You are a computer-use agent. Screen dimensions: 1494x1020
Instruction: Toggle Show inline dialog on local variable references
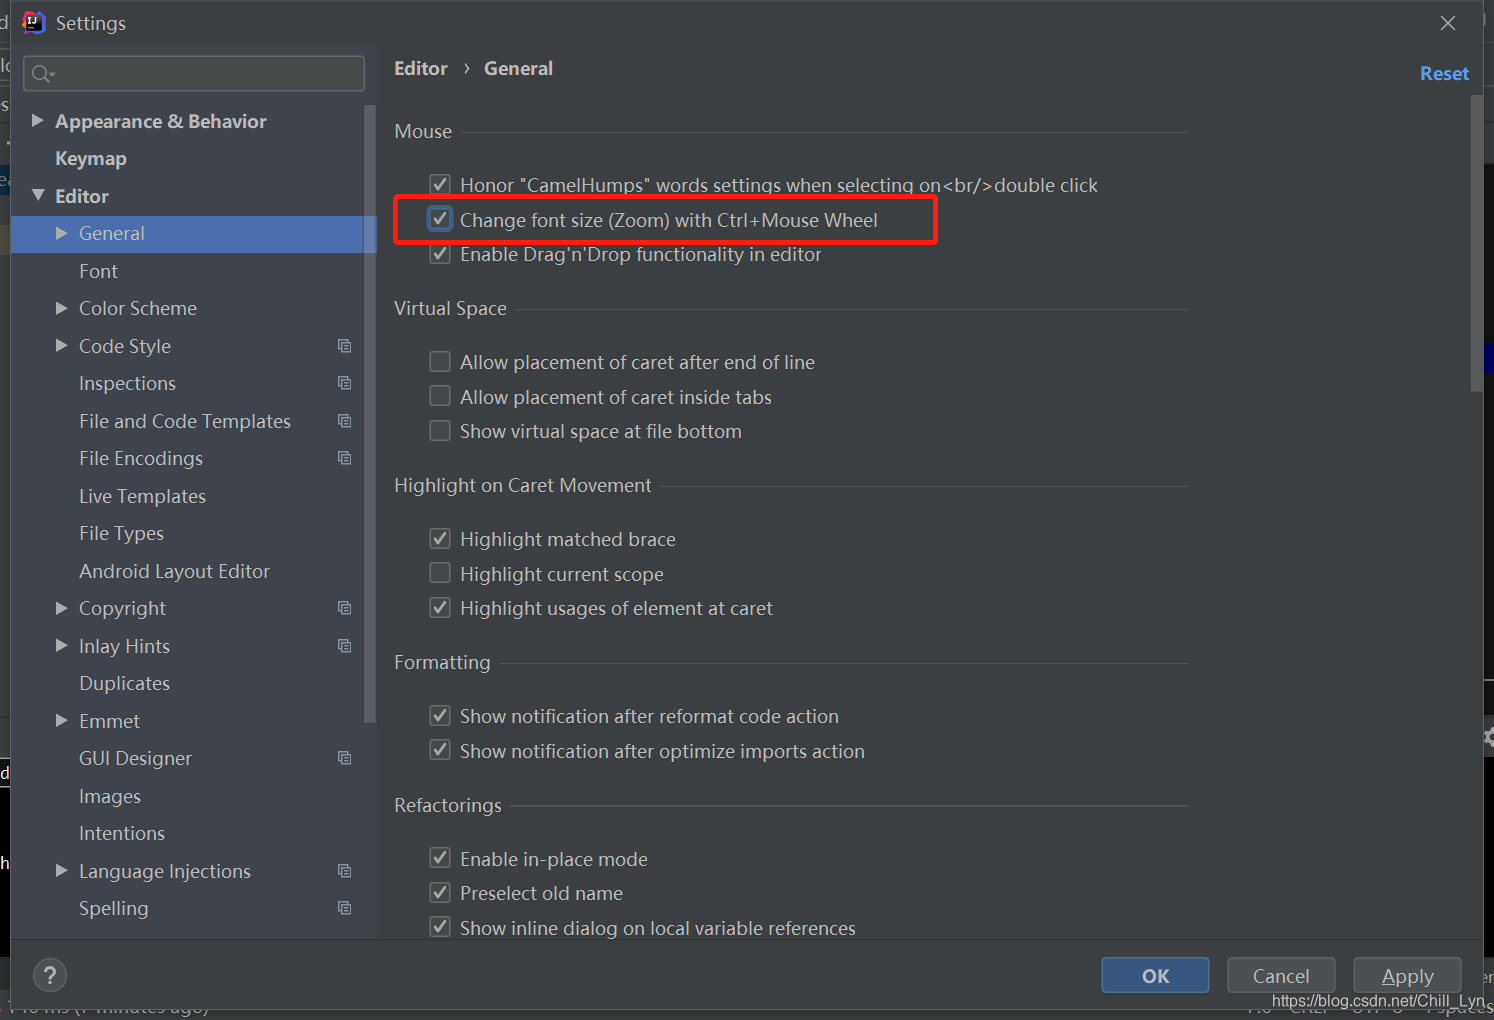coord(440,927)
